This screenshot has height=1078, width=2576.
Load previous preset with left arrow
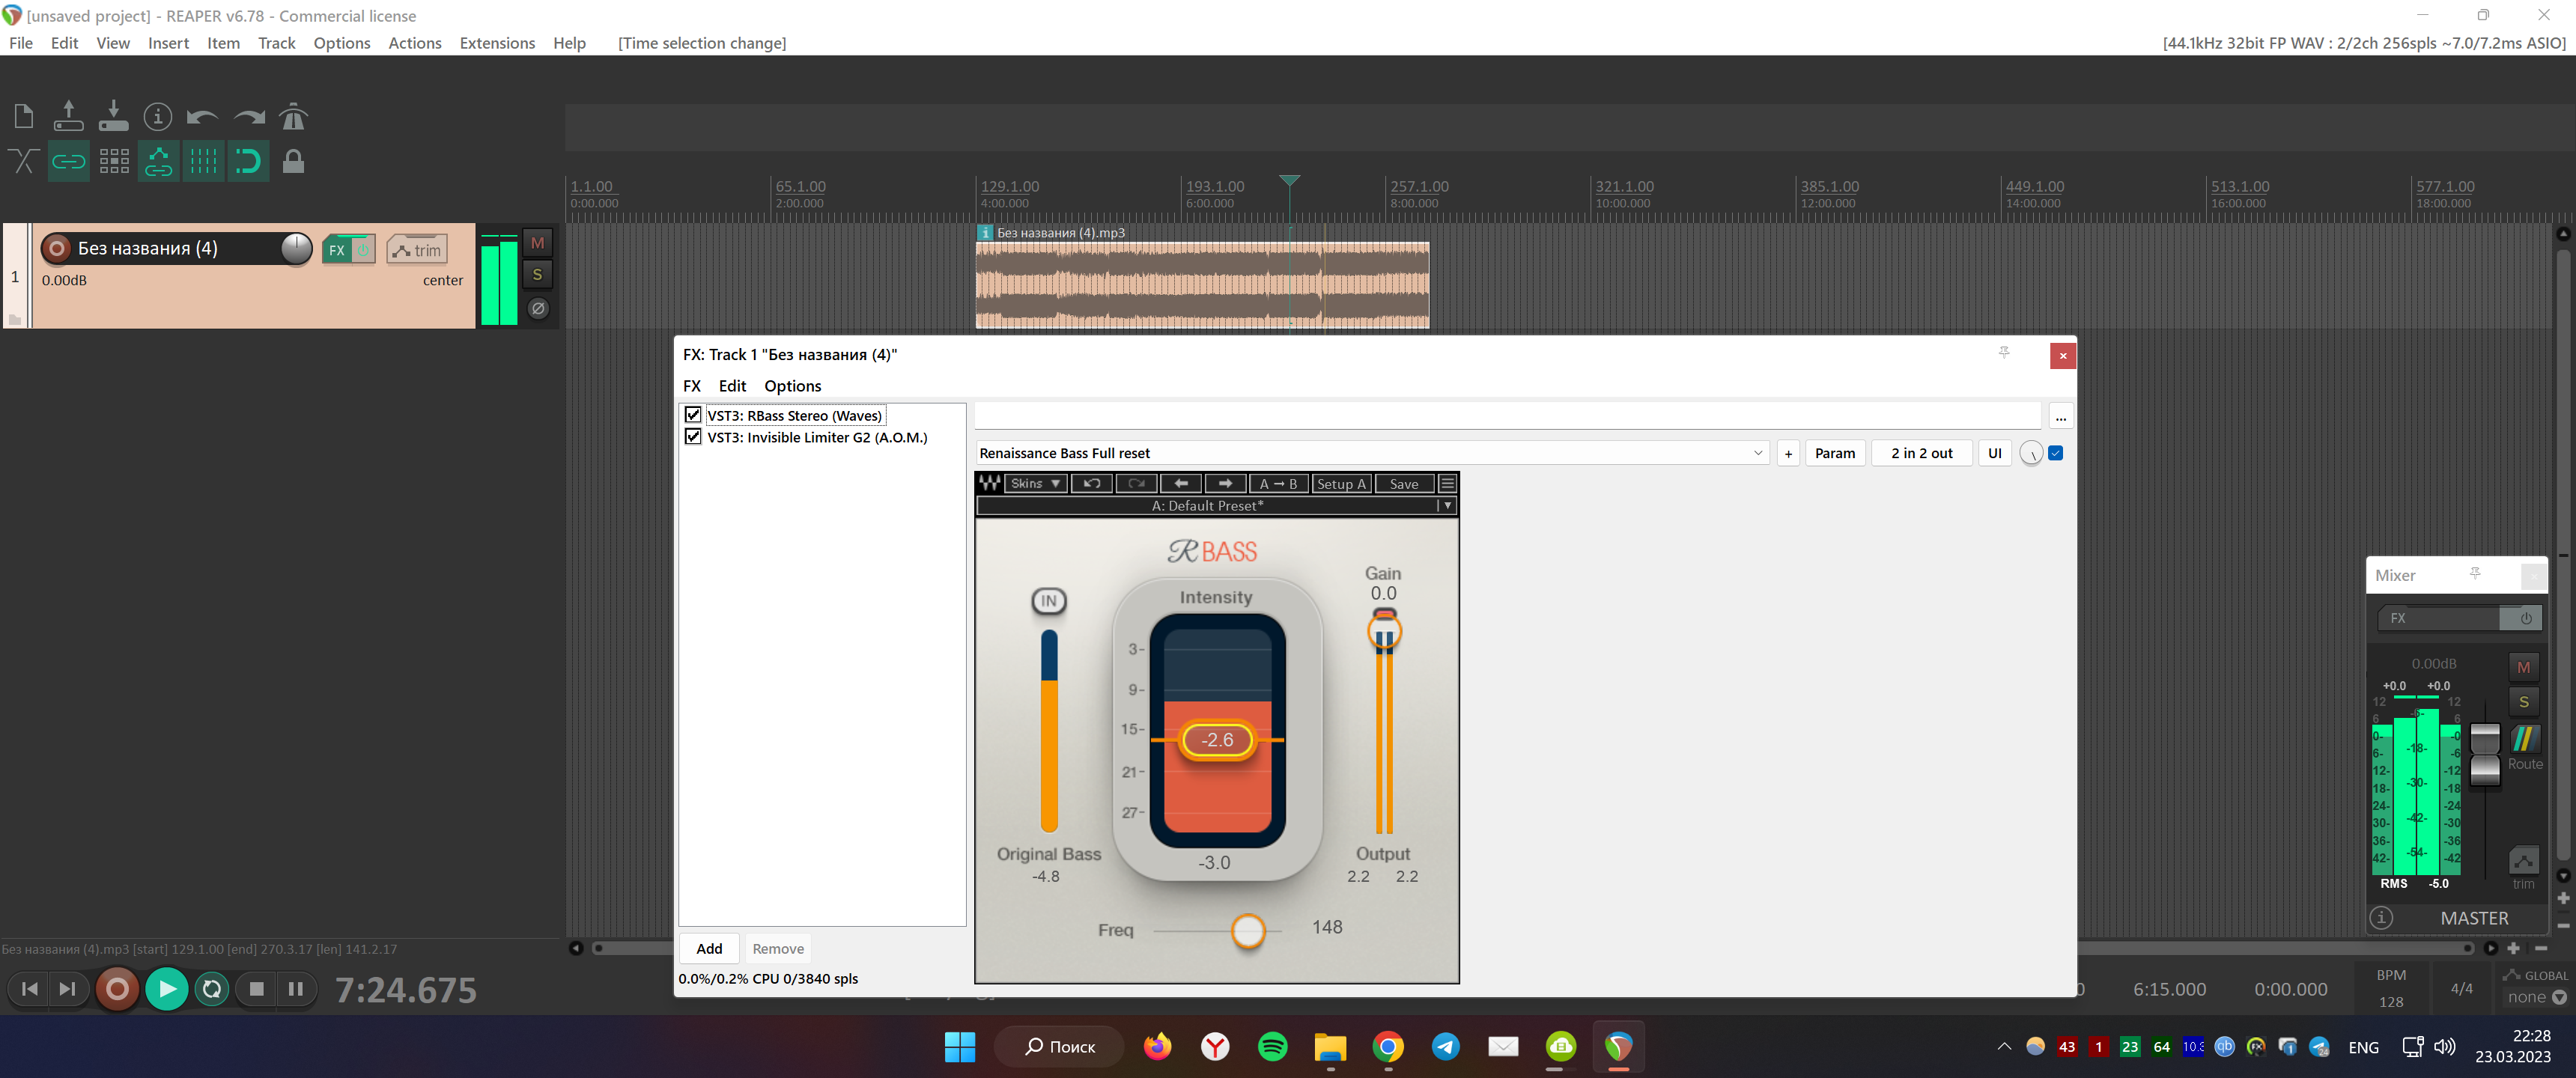1180,484
